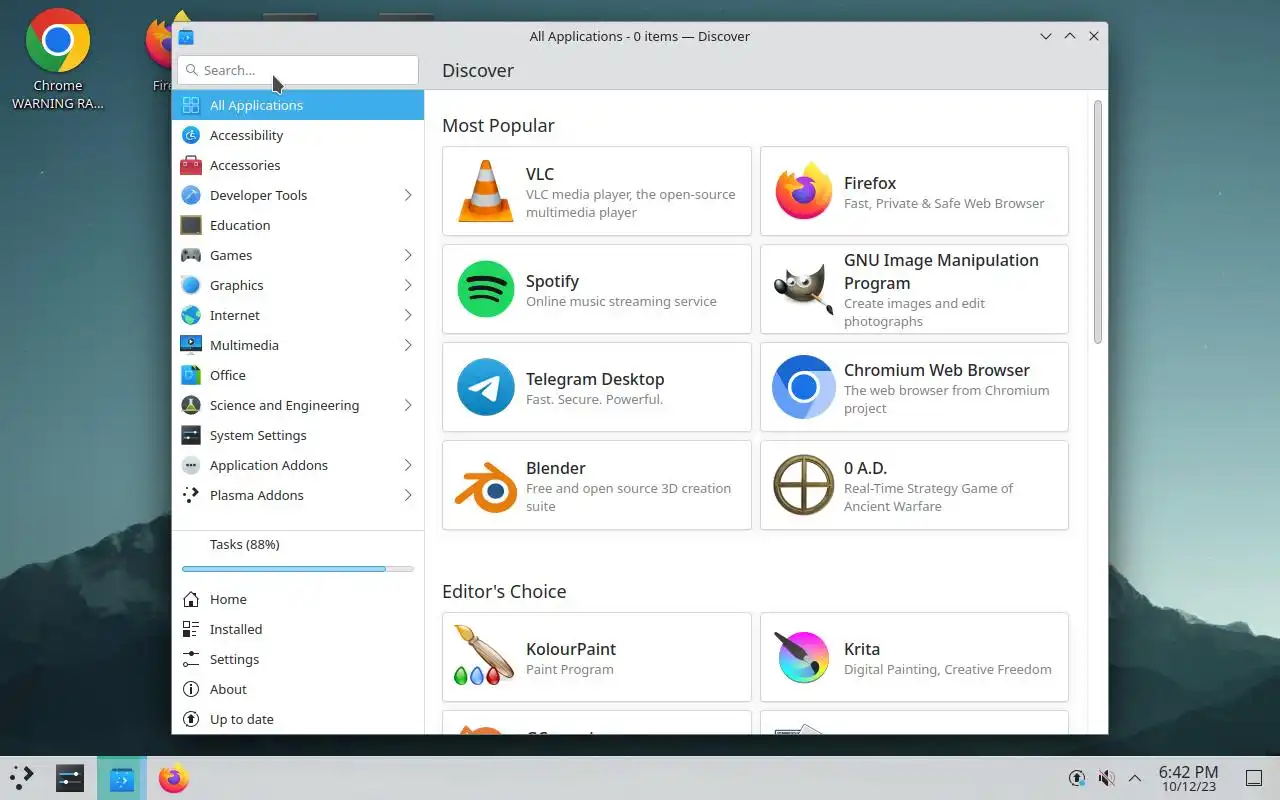
Task: Click the Firefox logo in Most Popular
Action: 804,191
